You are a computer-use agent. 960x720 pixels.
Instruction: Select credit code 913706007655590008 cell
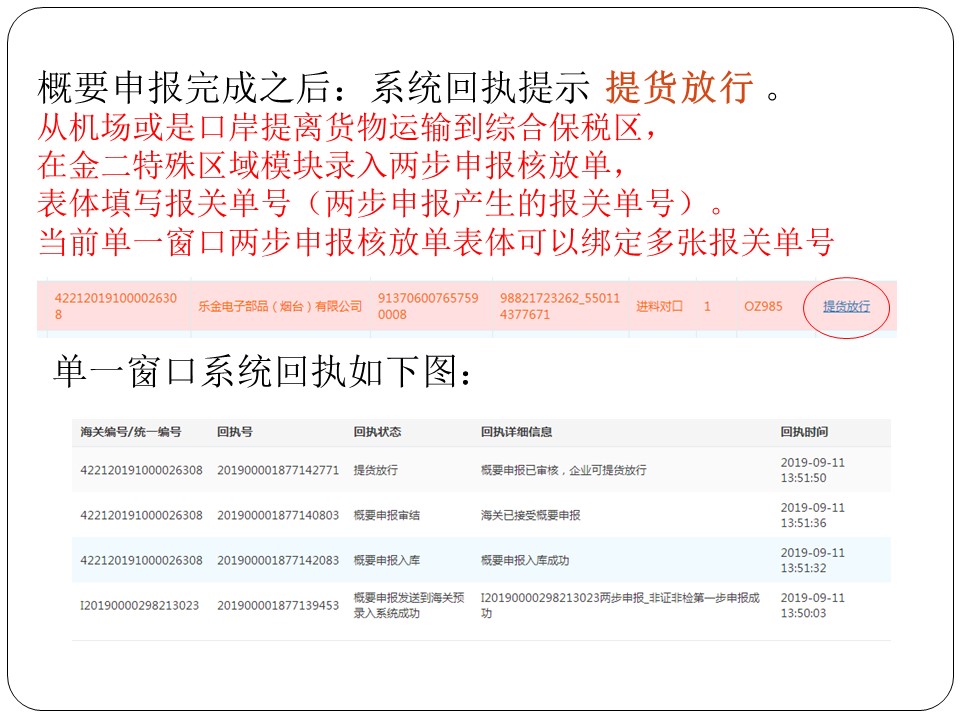coord(427,306)
